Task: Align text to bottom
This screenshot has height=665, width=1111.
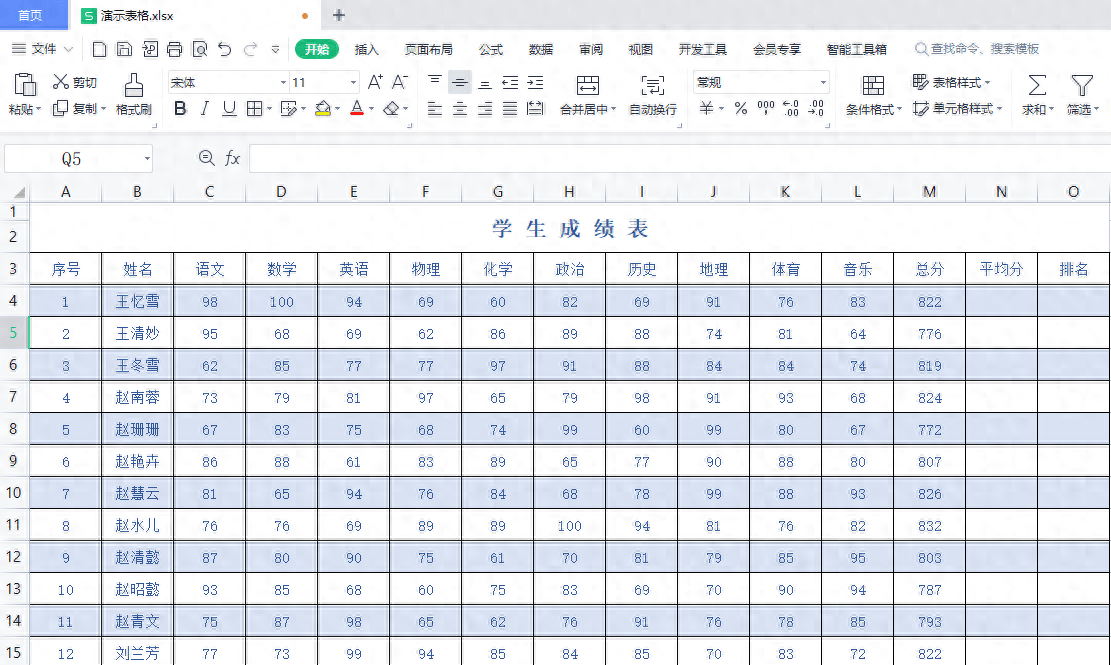Action: point(485,82)
